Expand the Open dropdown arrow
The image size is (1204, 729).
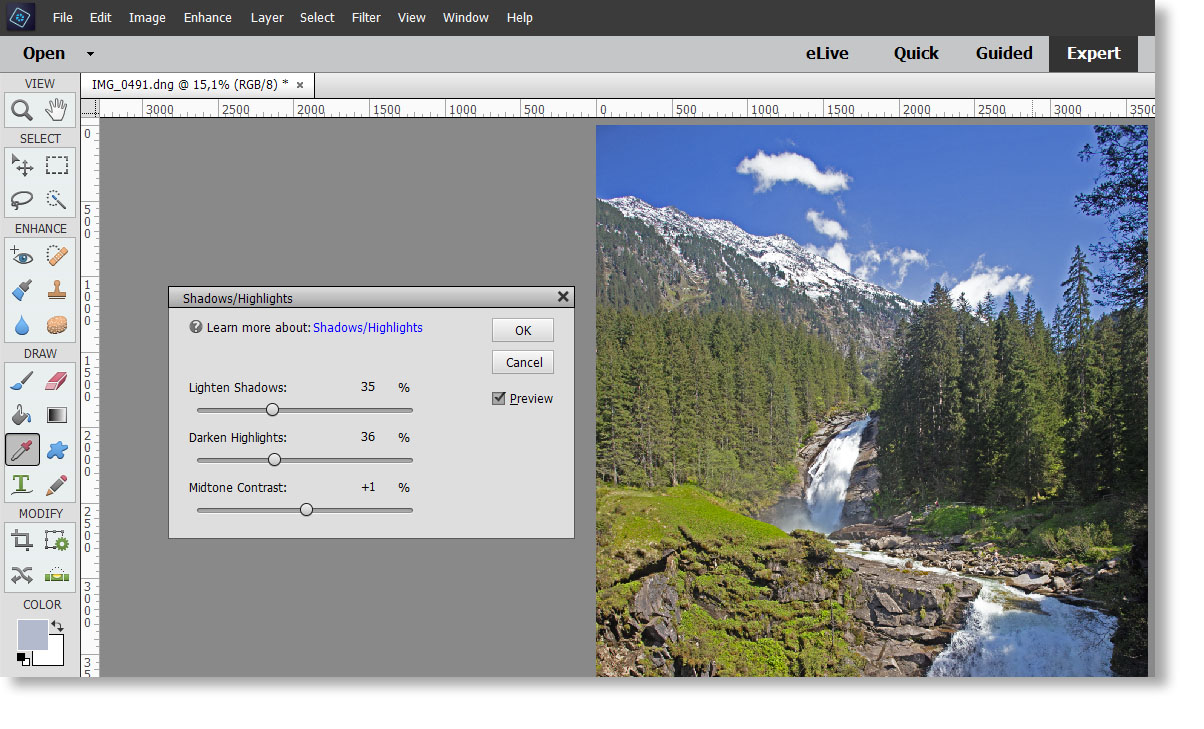tap(90, 54)
